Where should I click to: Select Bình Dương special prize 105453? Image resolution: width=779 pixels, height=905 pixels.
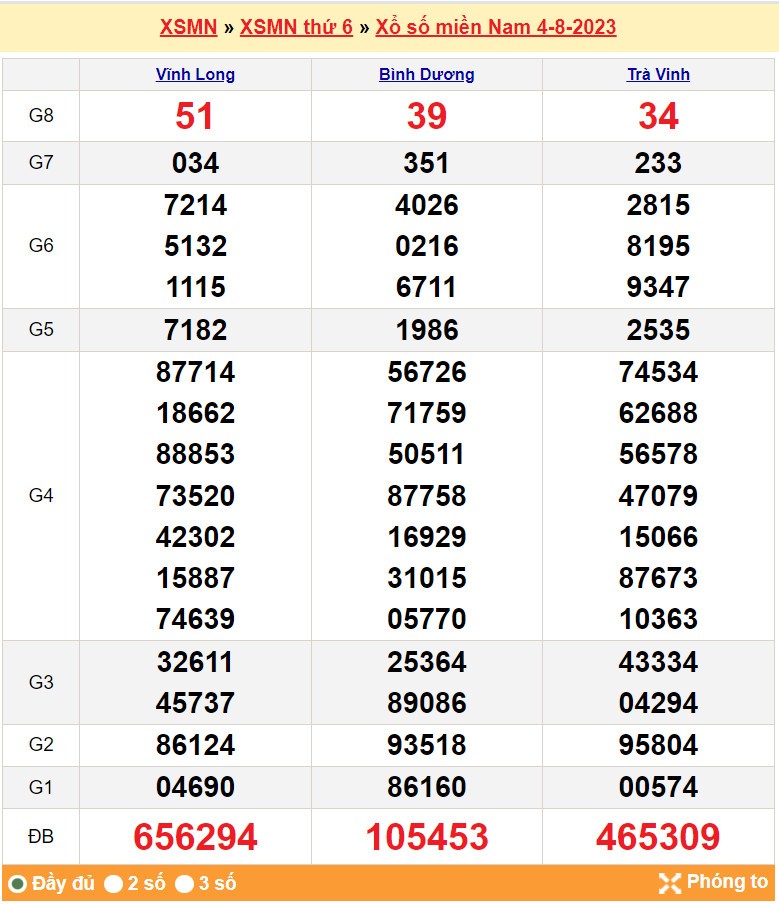tap(427, 837)
